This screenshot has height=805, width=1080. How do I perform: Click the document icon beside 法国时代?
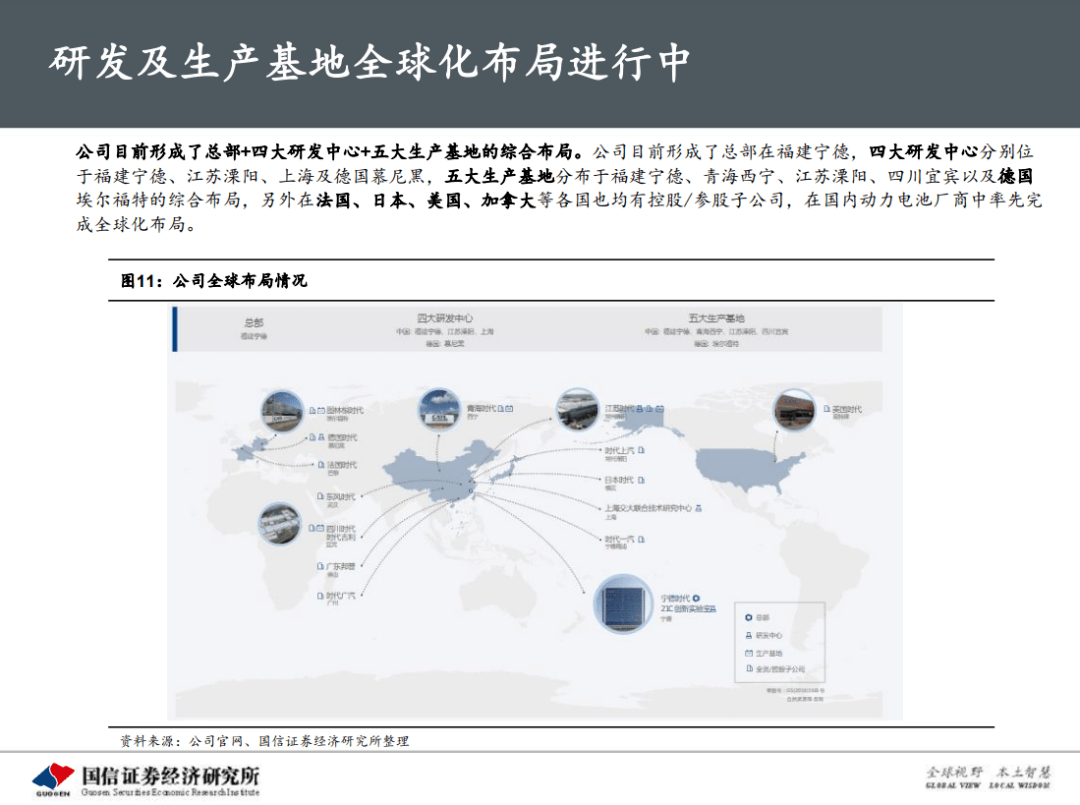320,465
